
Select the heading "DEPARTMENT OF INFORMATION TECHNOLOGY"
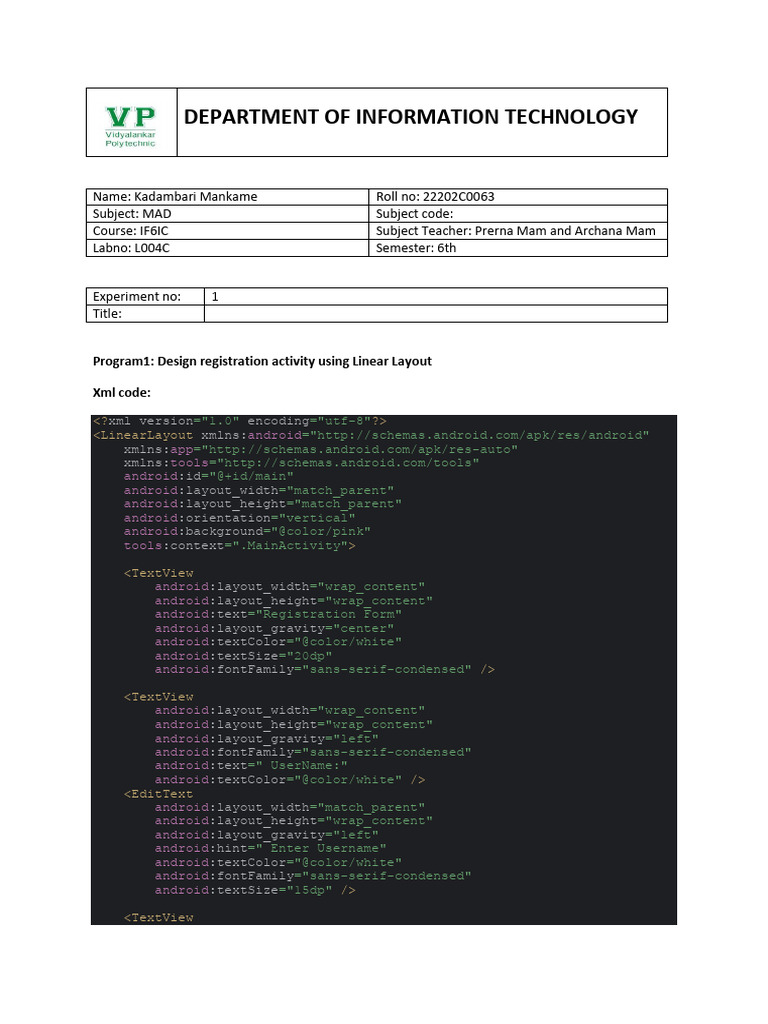click(x=411, y=117)
